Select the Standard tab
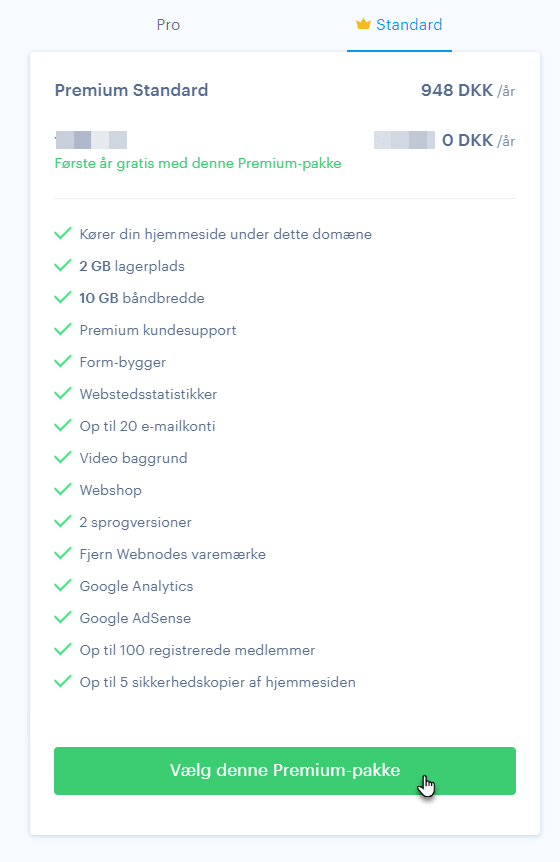This screenshot has width=560, height=862. [x=399, y=25]
